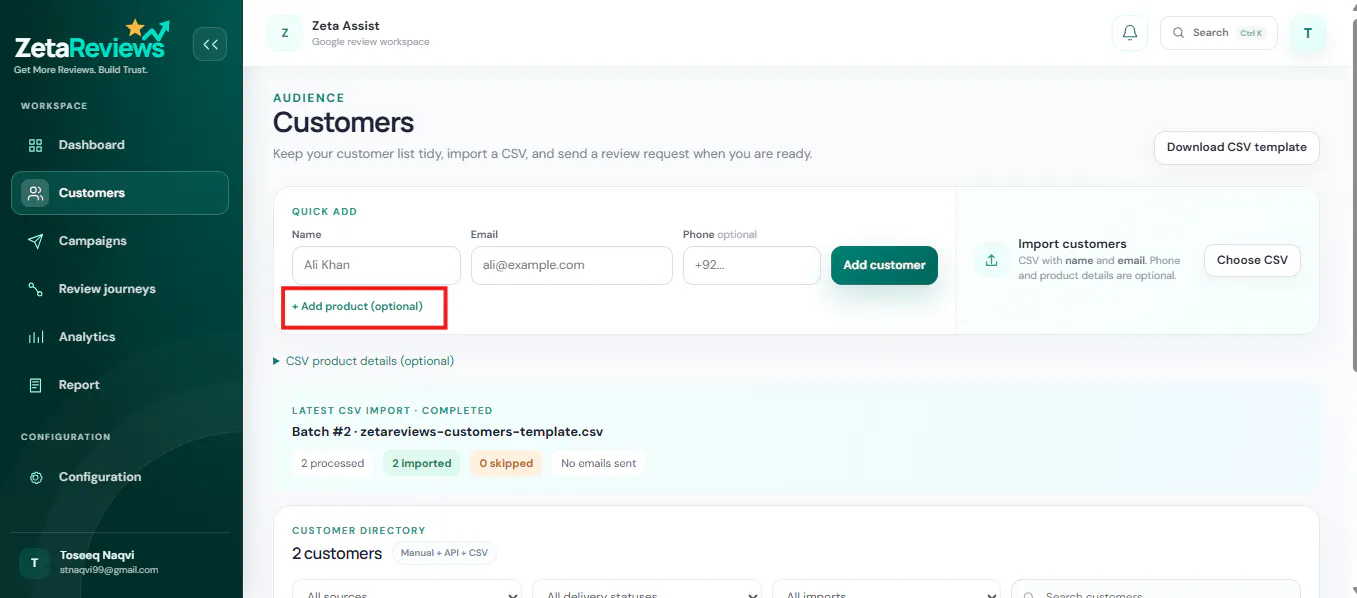The width and height of the screenshot is (1357, 598).
Task: Click the "No emails sent" badge
Action: tap(599, 463)
